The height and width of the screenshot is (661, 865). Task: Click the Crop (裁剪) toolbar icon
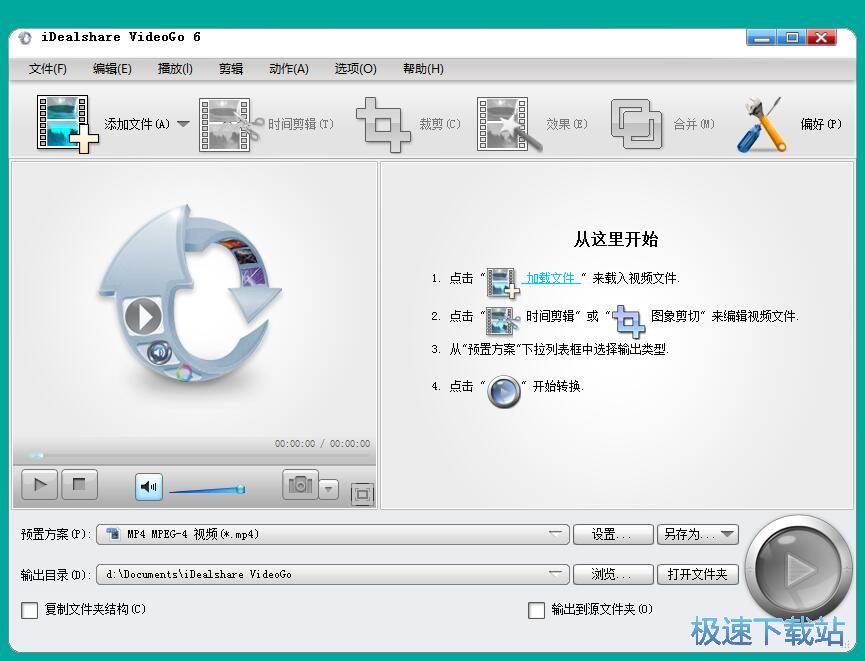(383, 125)
